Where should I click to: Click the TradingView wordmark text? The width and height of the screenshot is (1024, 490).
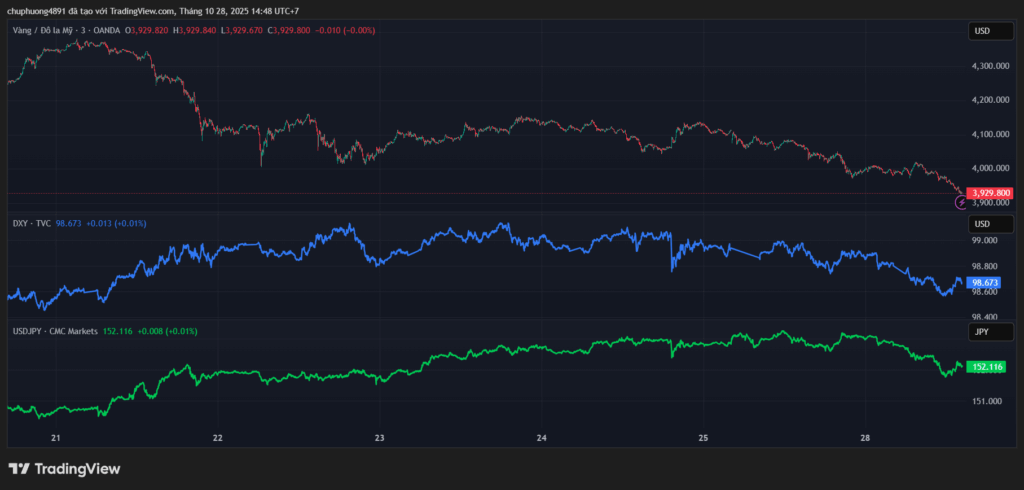(77, 468)
